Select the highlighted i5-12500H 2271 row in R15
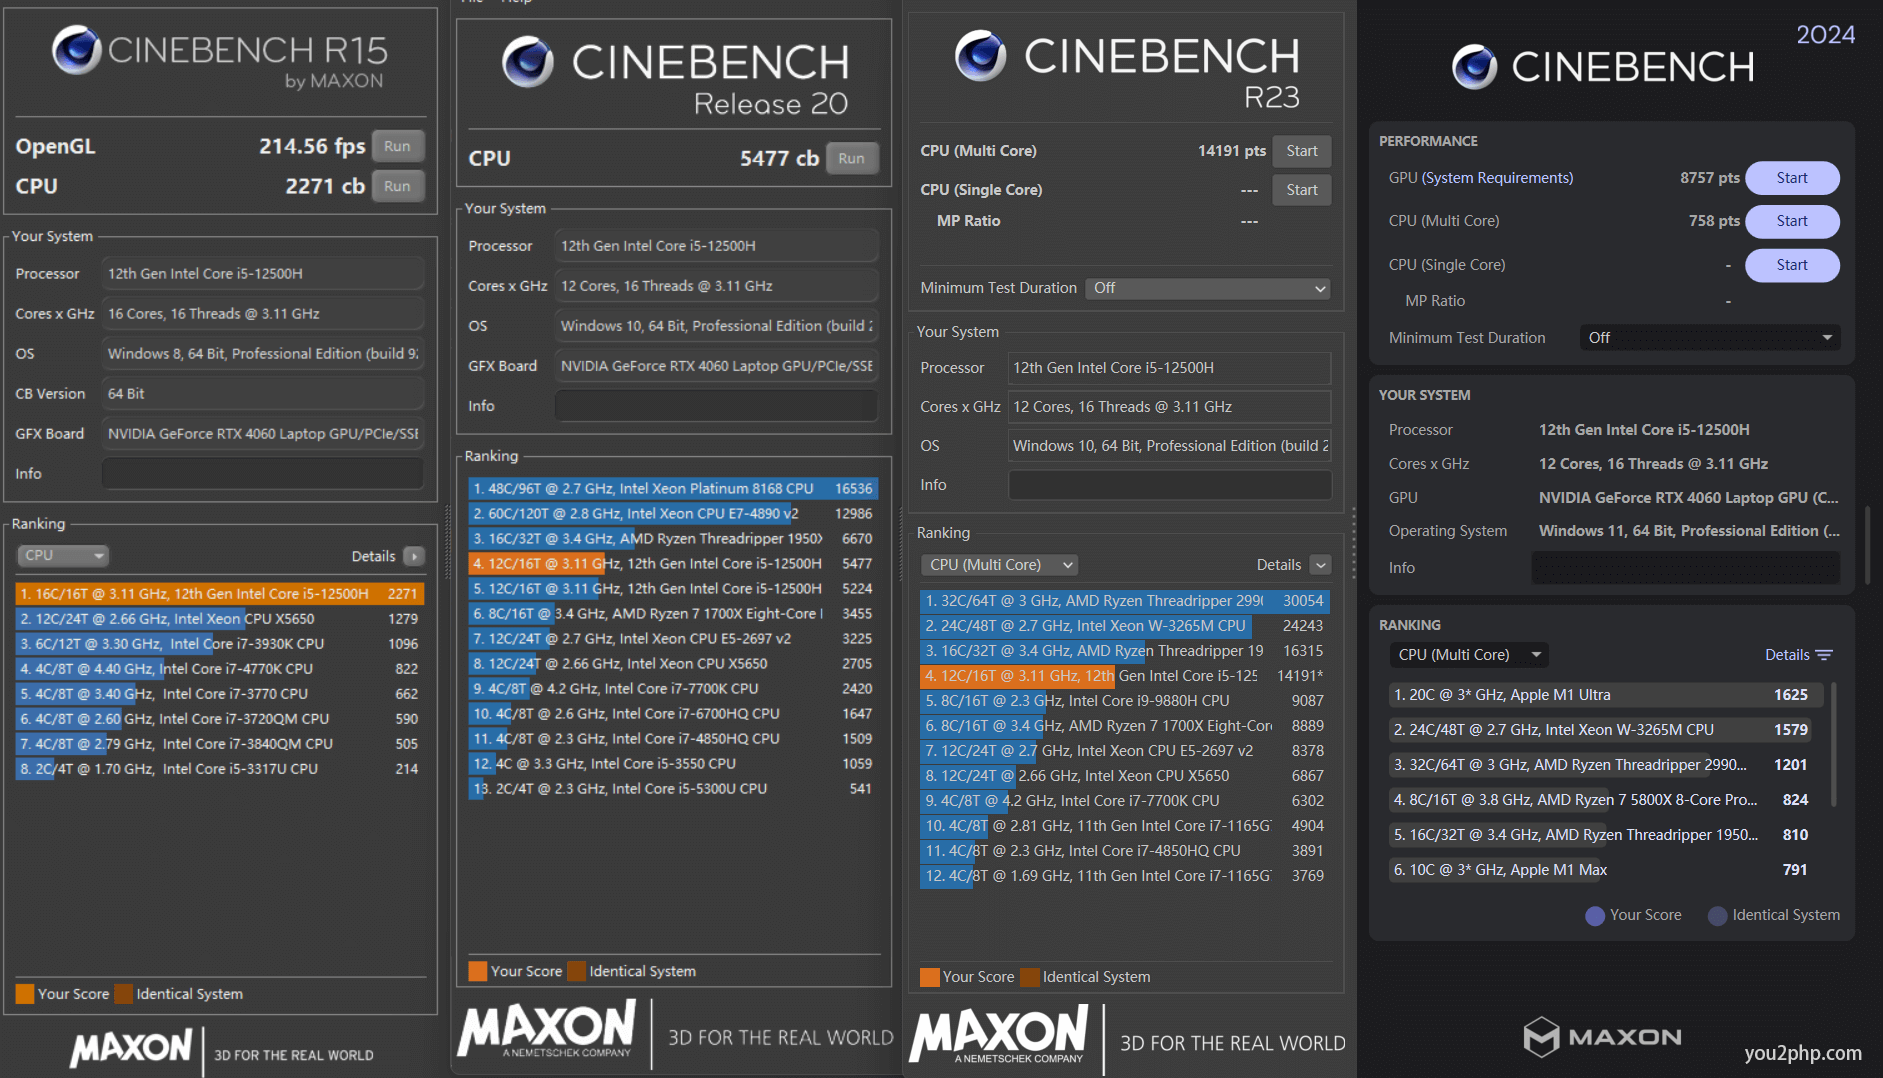1883x1078 pixels. pyautogui.click(x=220, y=594)
